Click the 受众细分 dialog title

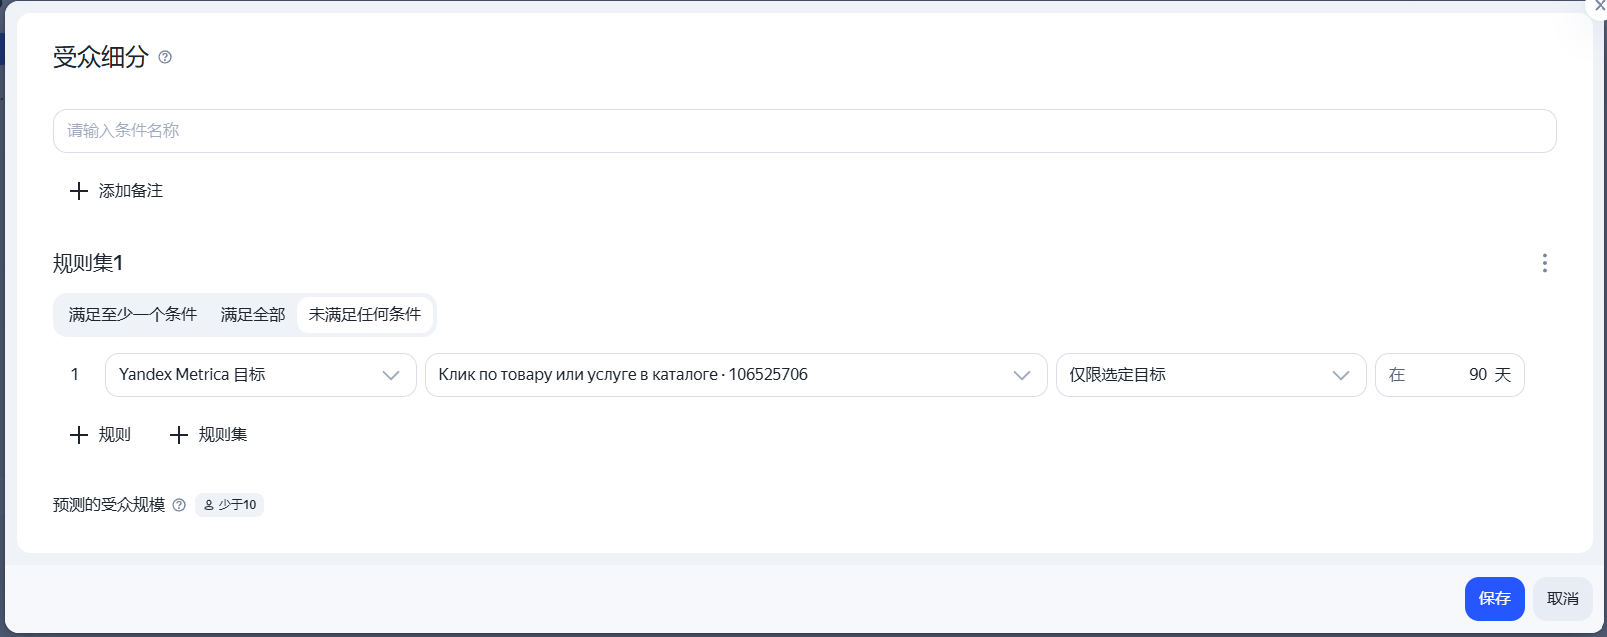click(100, 57)
